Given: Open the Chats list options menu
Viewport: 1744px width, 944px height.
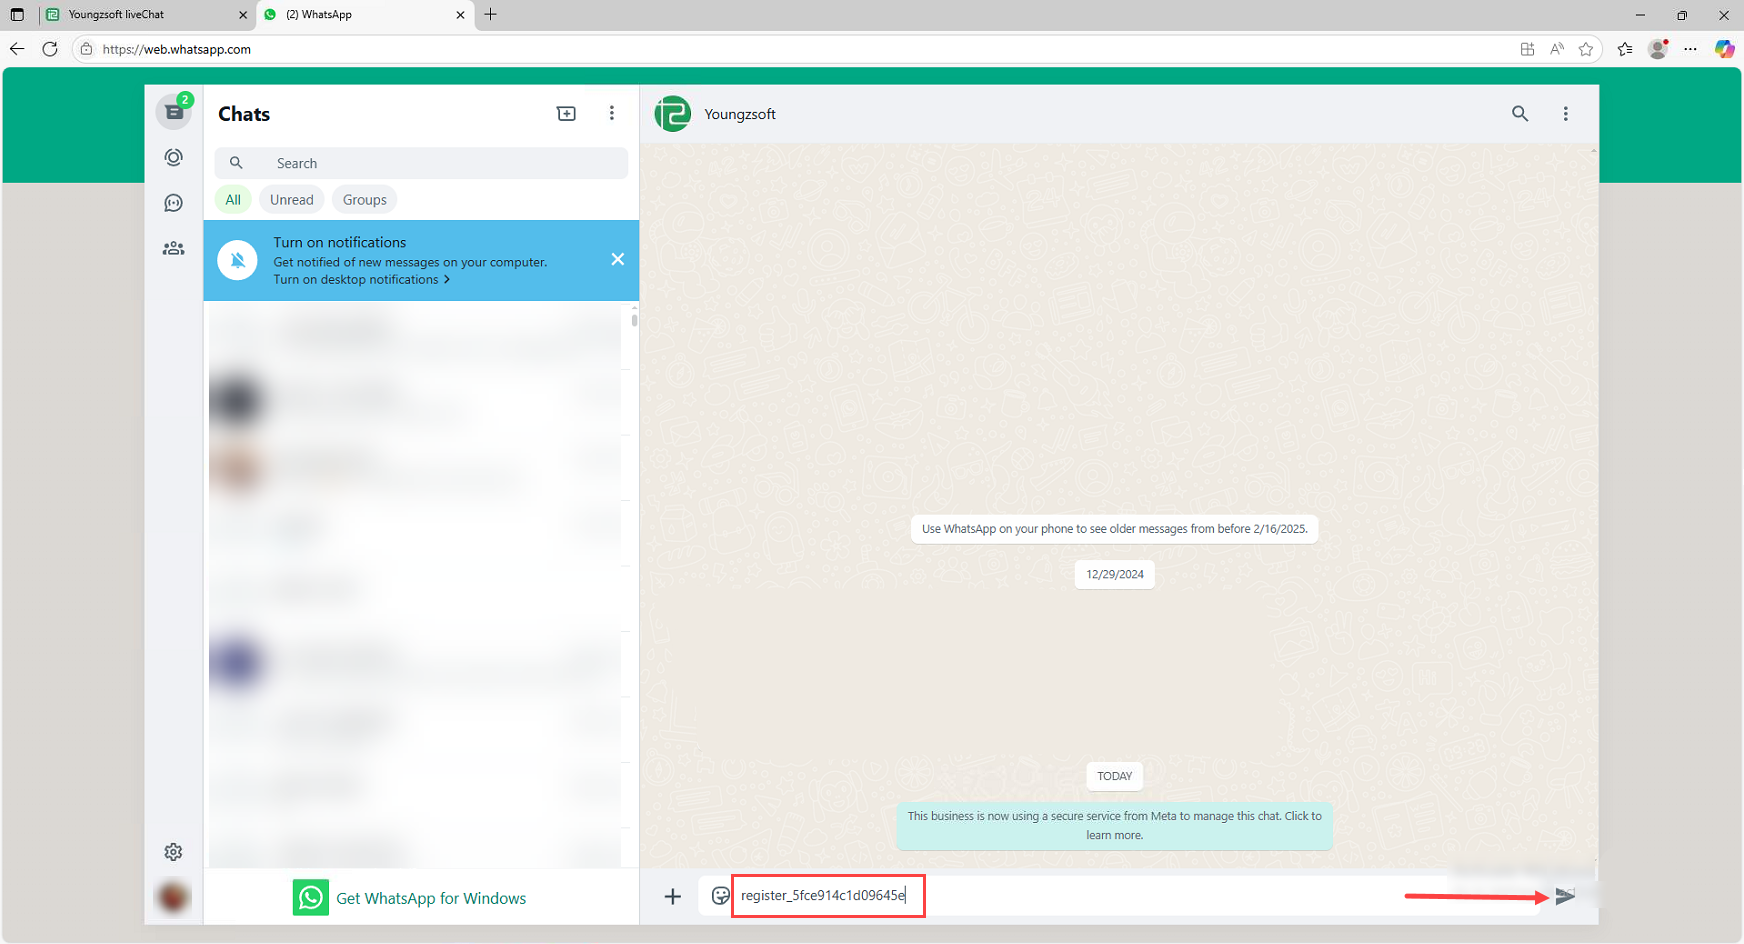Looking at the screenshot, I should tap(612, 114).
